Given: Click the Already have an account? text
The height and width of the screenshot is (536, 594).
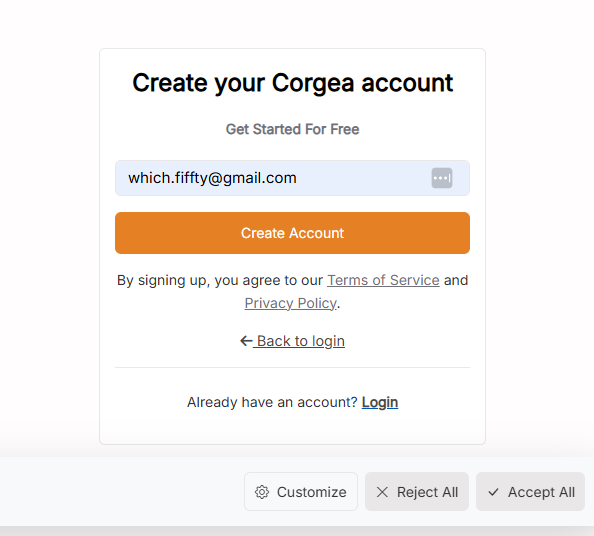Looking at the screenshot, I should pyautogui.click(x=272, y=402).
